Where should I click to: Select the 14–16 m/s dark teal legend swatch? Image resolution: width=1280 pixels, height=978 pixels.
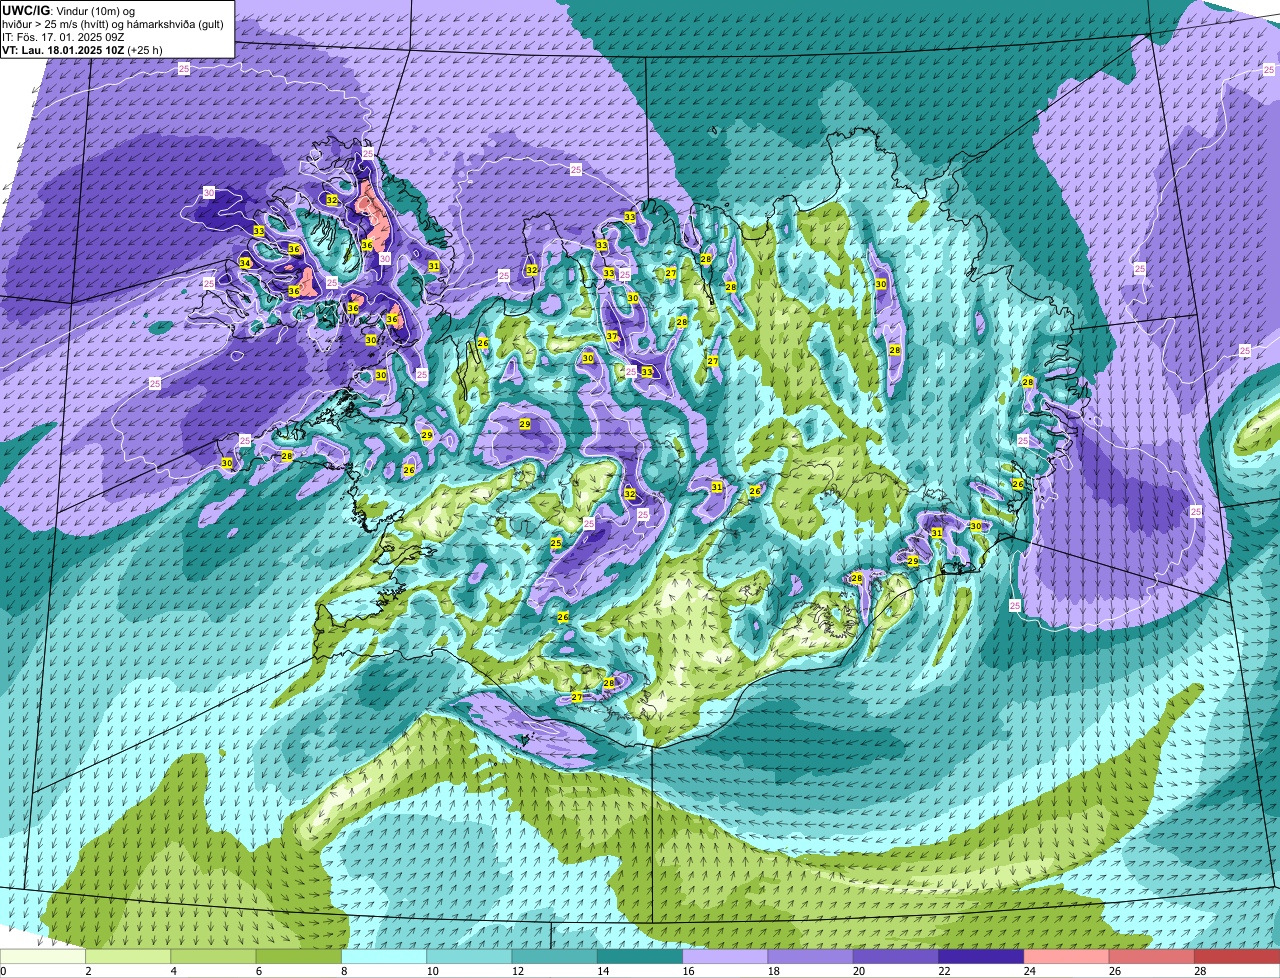[640, 957]
